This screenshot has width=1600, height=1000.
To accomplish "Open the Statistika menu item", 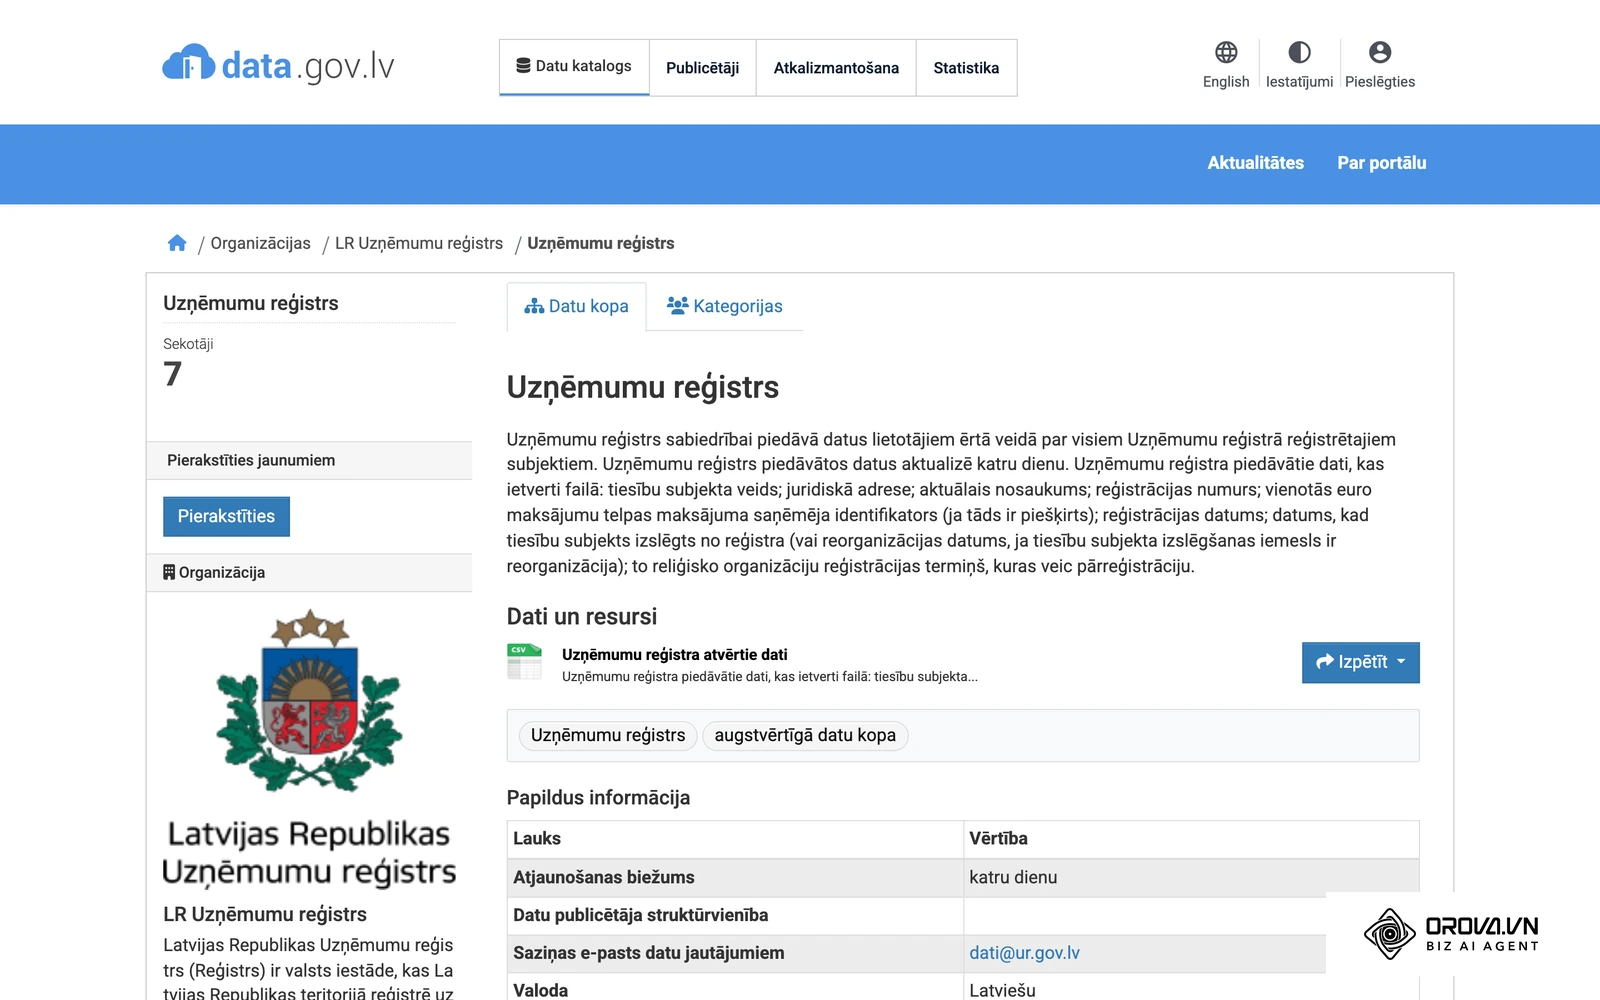I will click(966, 68).
